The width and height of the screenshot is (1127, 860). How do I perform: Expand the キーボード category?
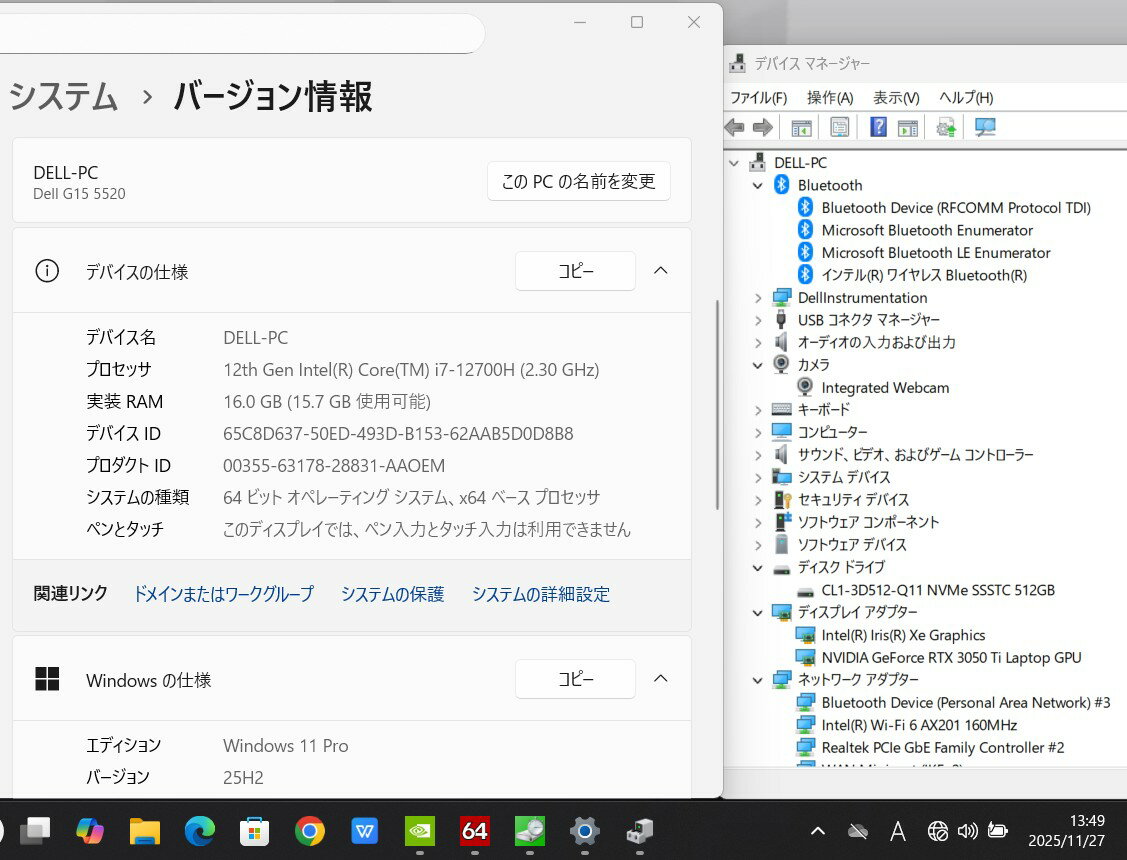click(758, 410)
